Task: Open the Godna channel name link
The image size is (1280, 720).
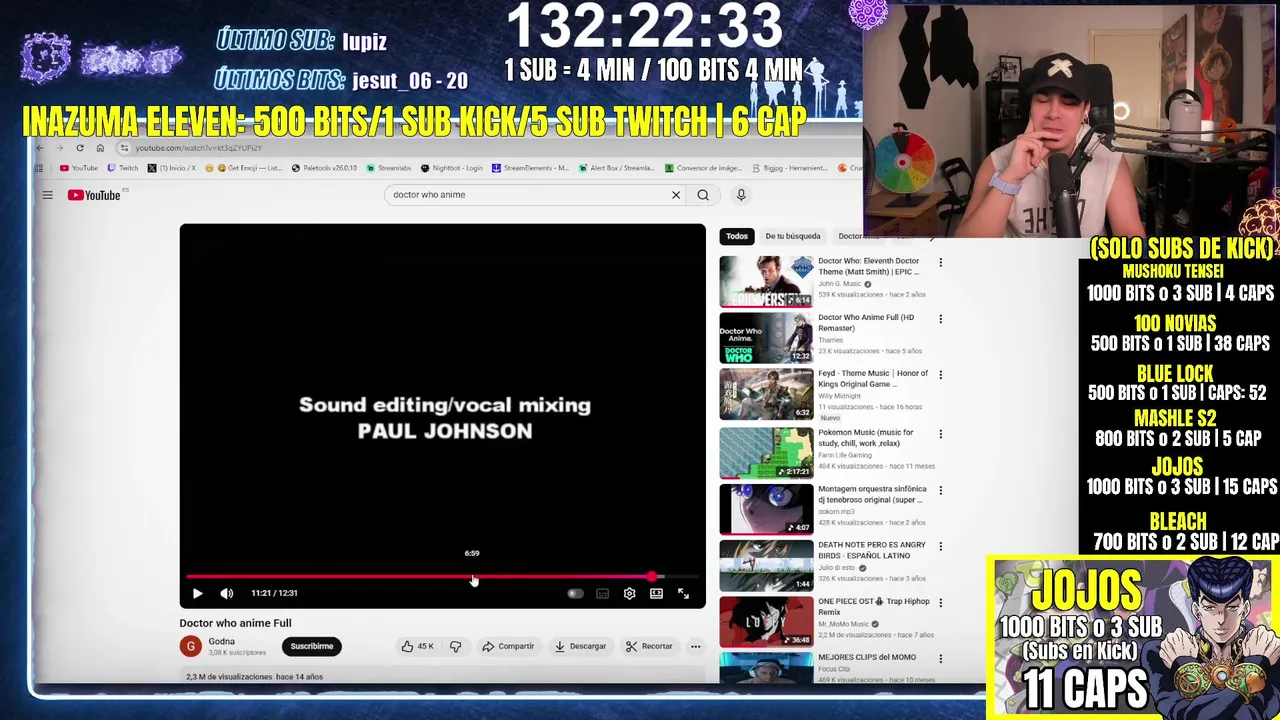Action: (x=221, y=641)
